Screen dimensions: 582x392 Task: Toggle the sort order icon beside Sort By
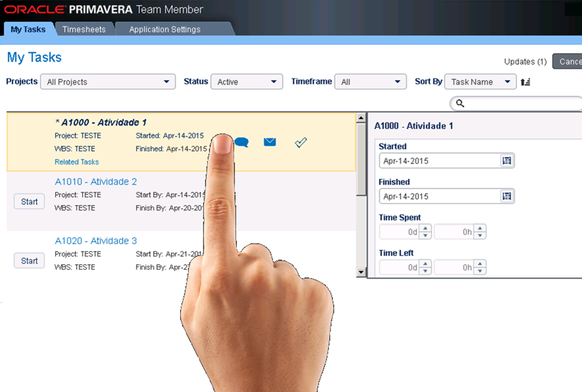pyautogui.click(x=525, y=82)
